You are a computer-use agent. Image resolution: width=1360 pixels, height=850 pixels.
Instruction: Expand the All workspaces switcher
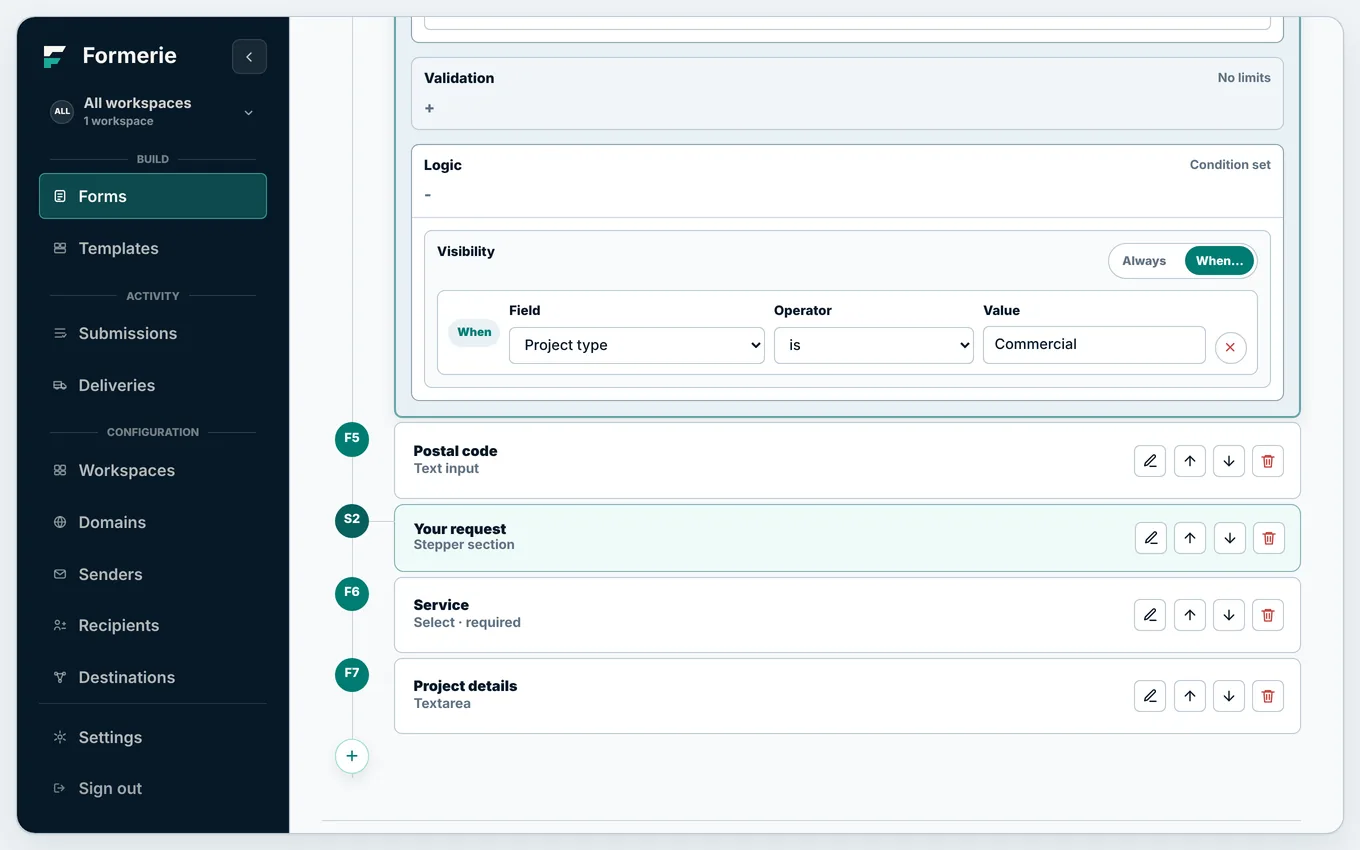(x=153, y=111)
